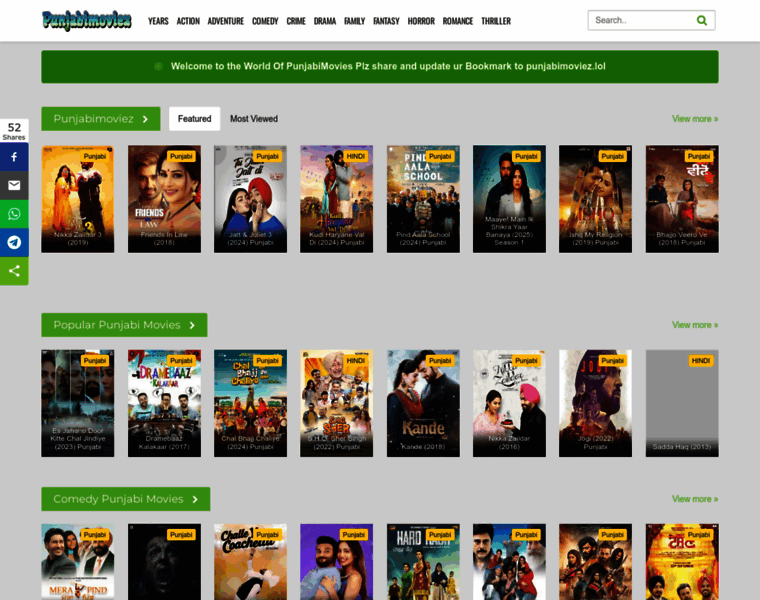The width and height of the screenshot is (760, 600).
Task: Switch to the Most Viewed tab
Action: 253,119
